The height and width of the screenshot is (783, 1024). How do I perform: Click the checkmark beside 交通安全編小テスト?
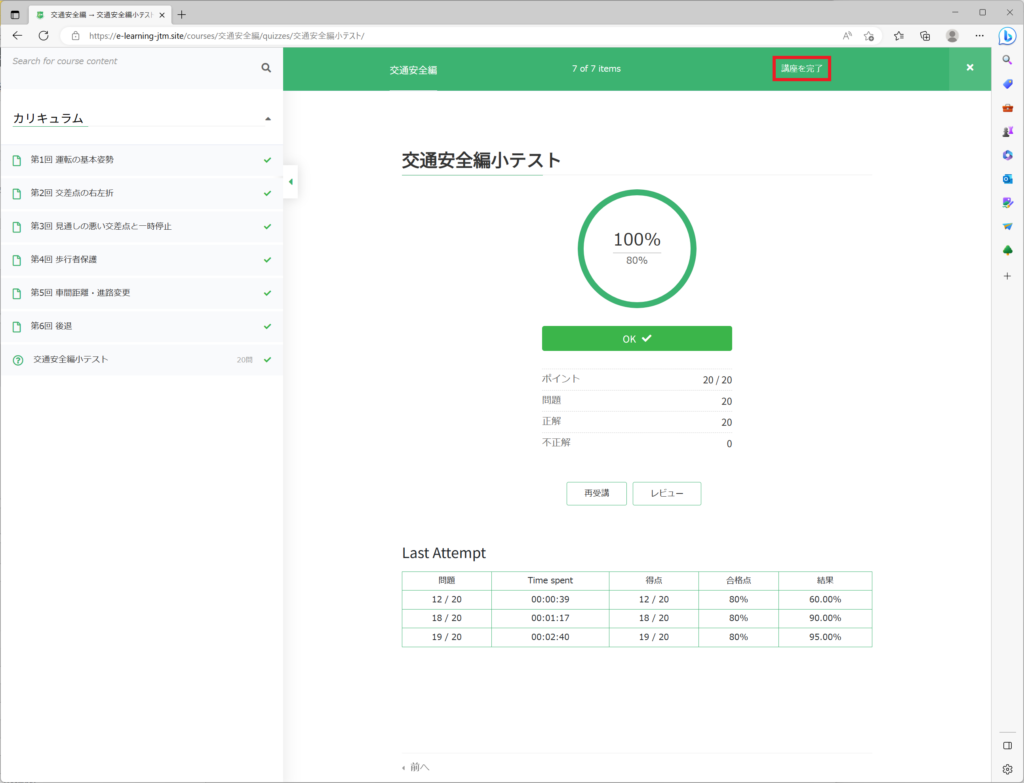[x=267, y=359]
